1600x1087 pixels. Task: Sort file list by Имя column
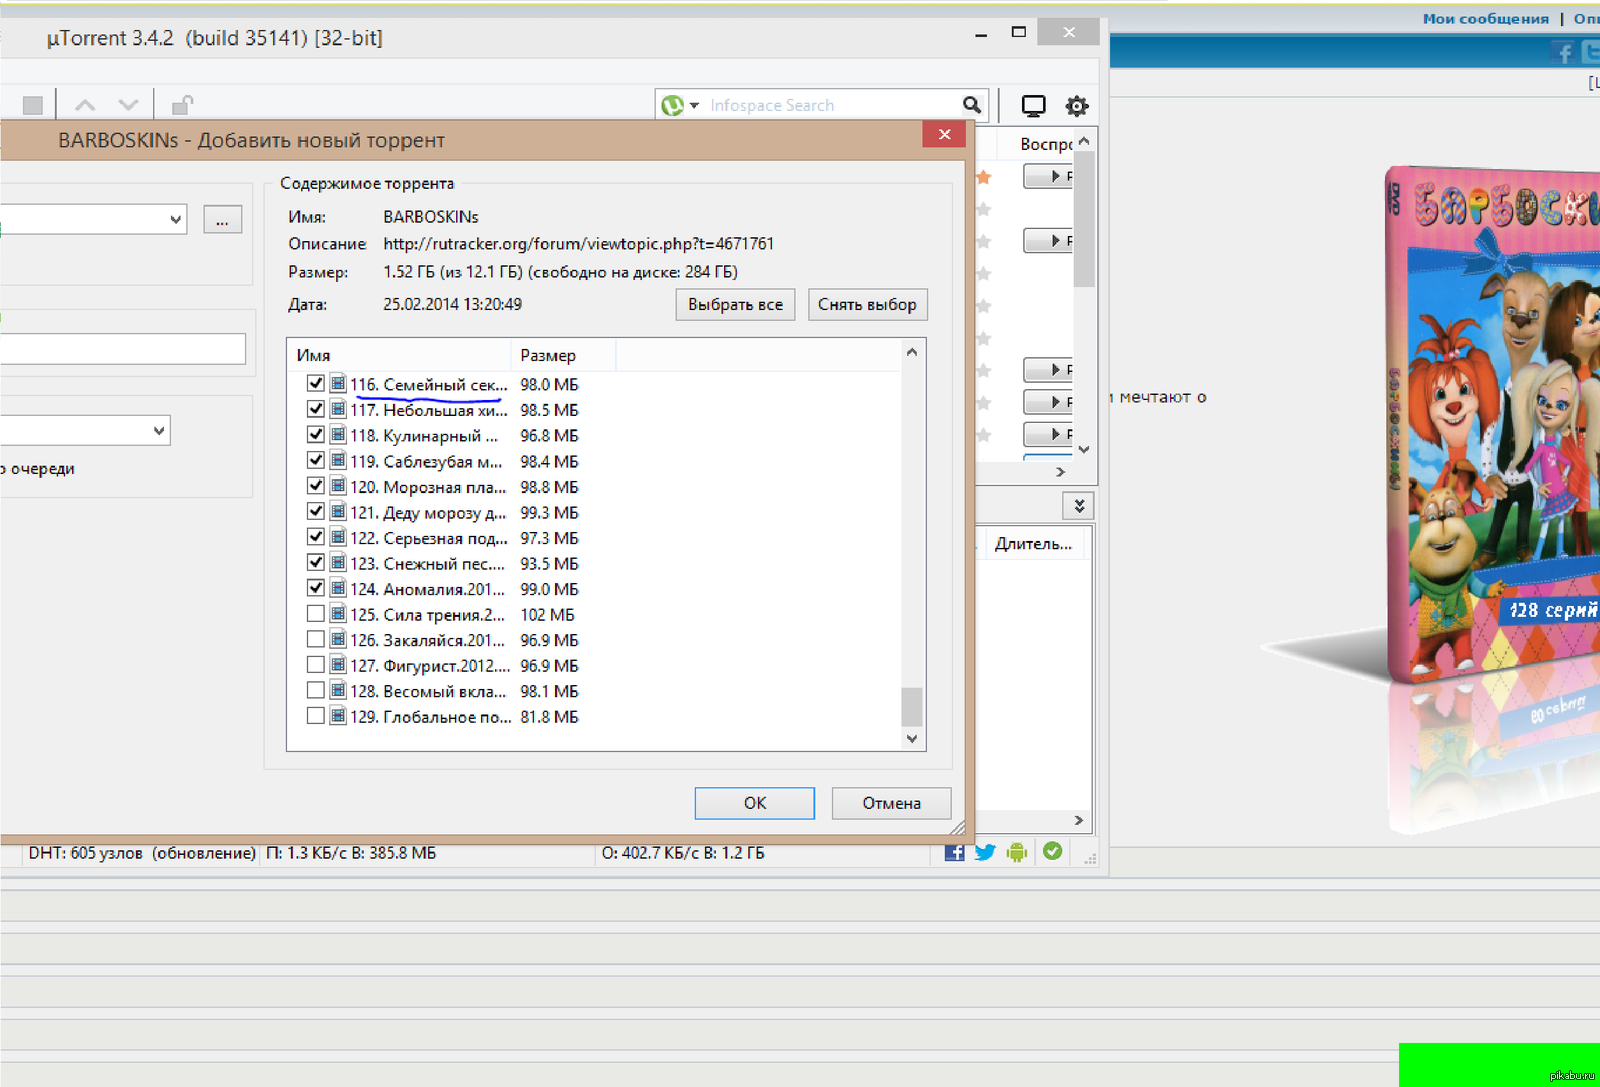tap(399, 355)
